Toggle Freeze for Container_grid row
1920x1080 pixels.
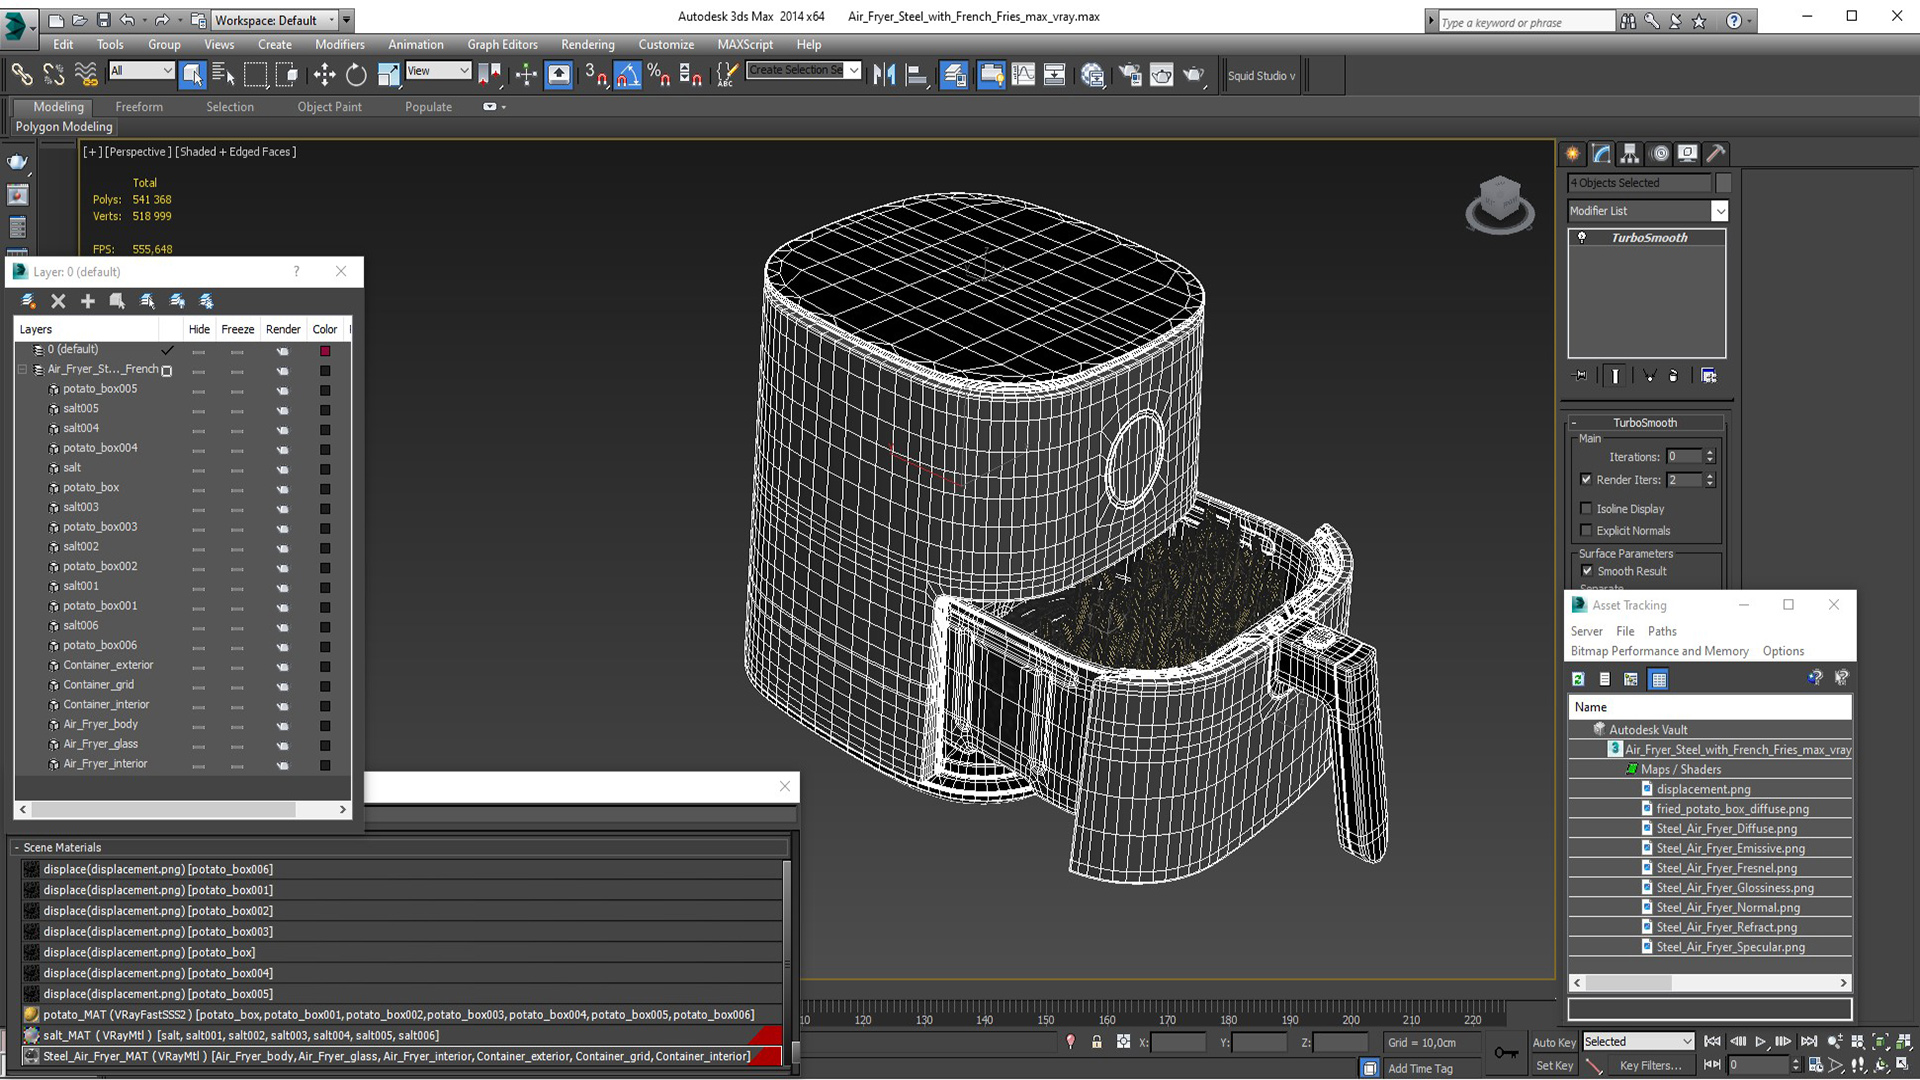click(237, 686)
